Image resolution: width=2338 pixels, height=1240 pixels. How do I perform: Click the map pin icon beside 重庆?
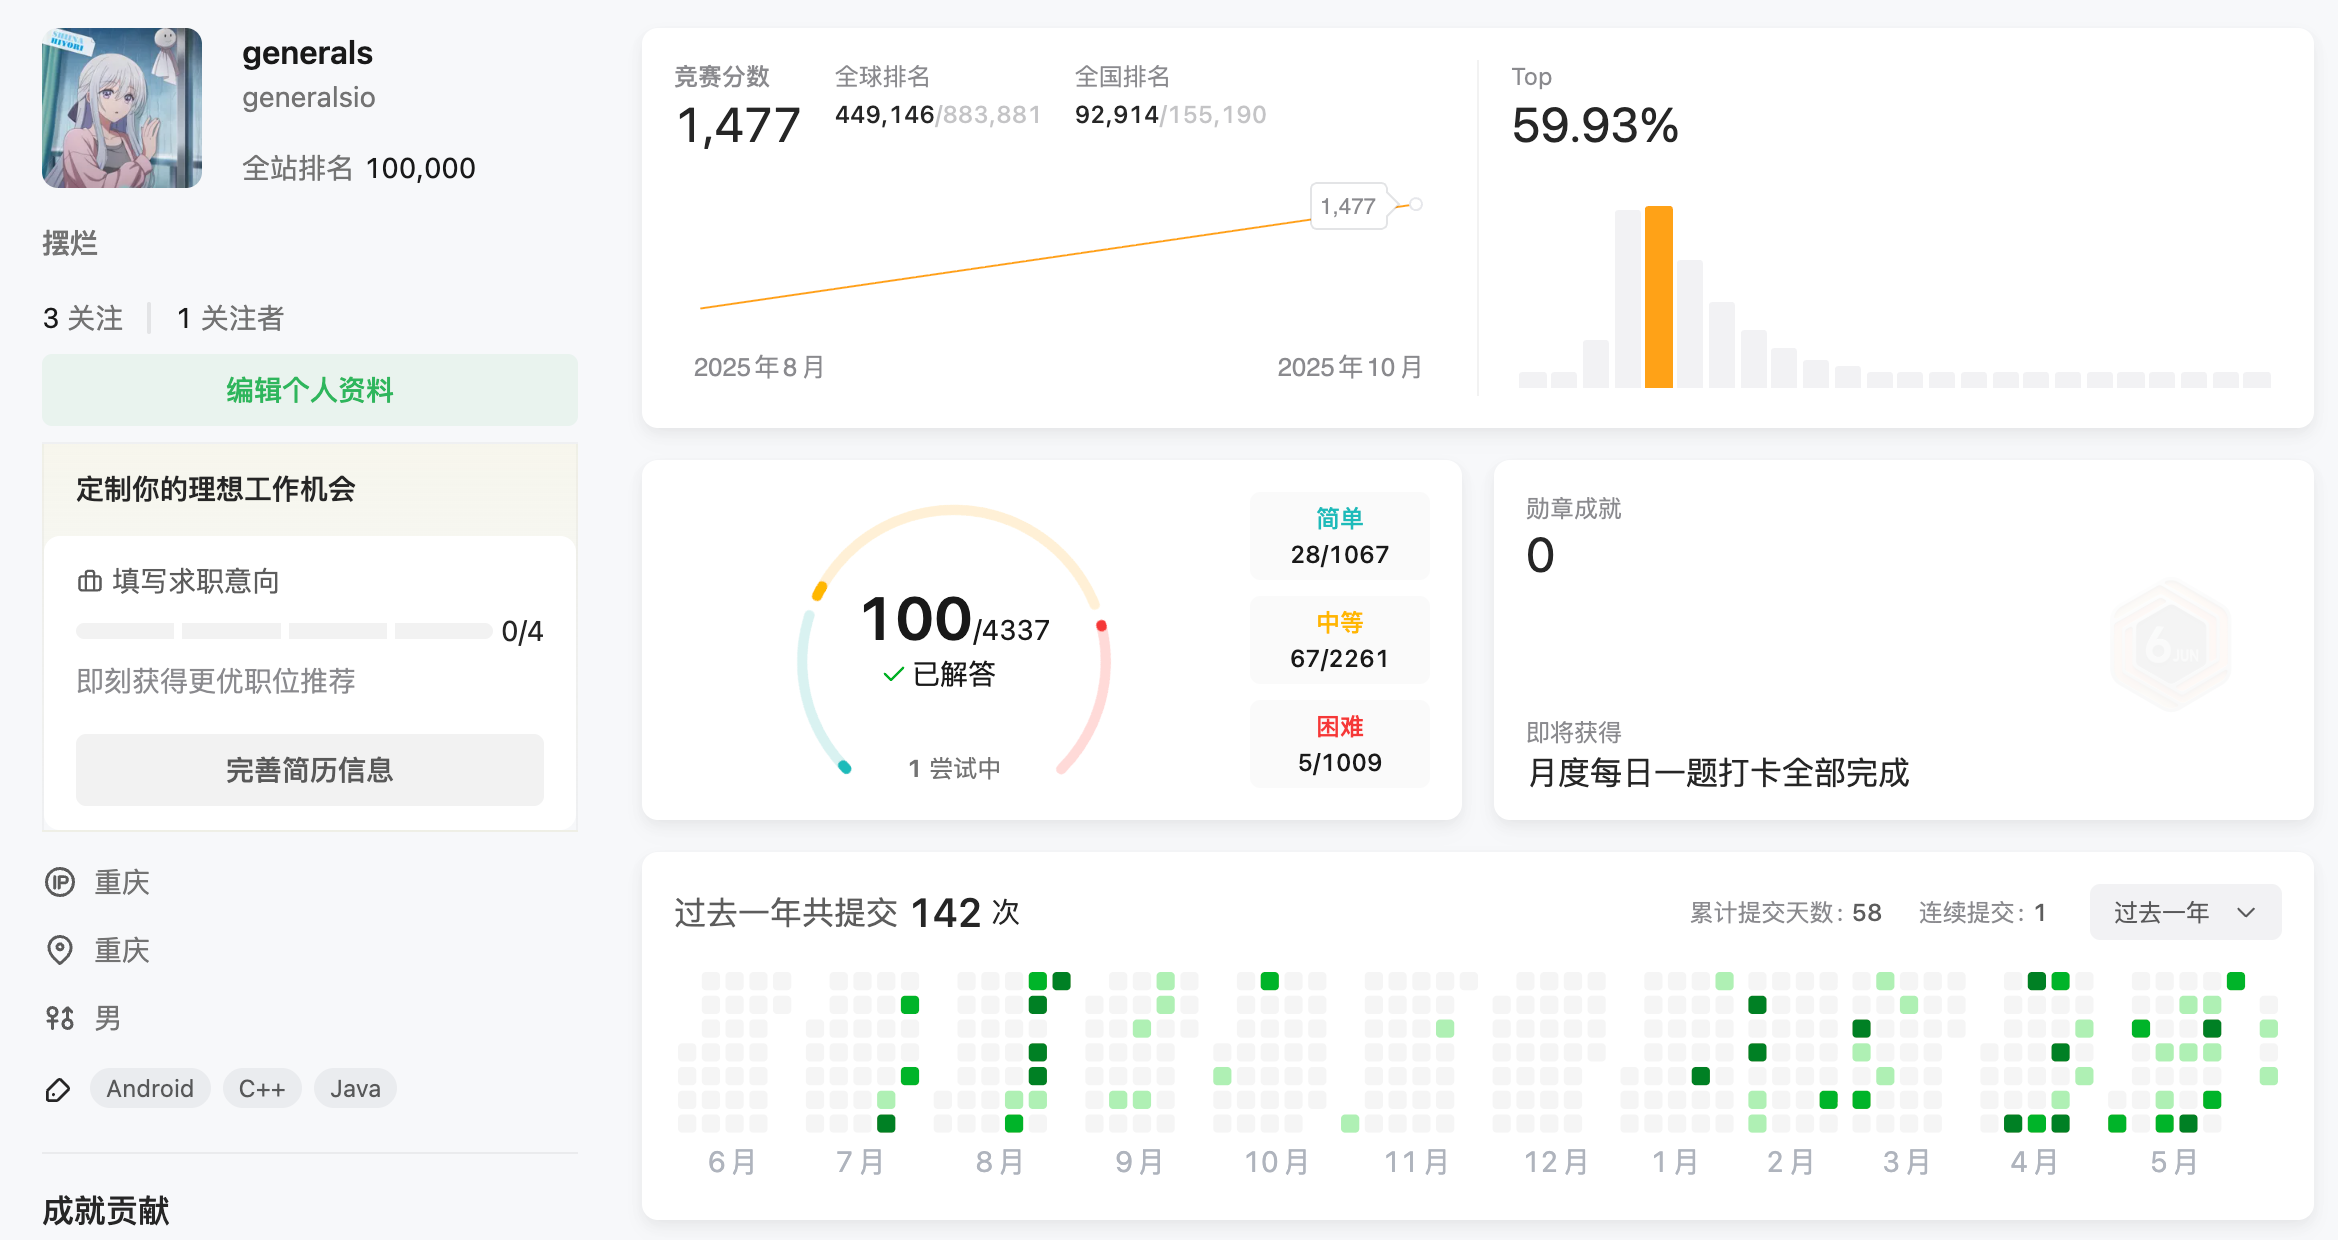coord(60,950)
